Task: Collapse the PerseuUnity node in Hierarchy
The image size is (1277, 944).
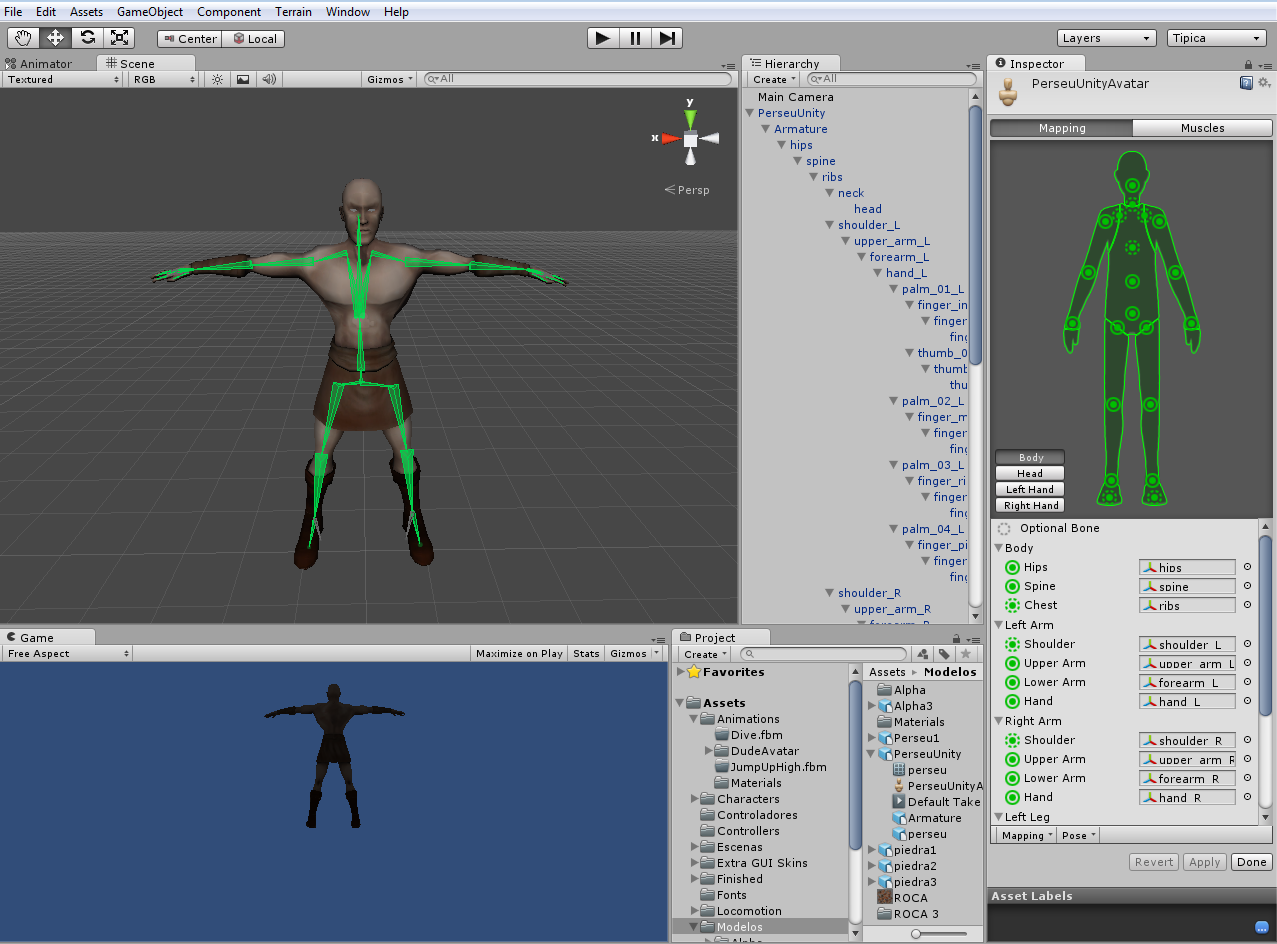Action: (751, 113)
